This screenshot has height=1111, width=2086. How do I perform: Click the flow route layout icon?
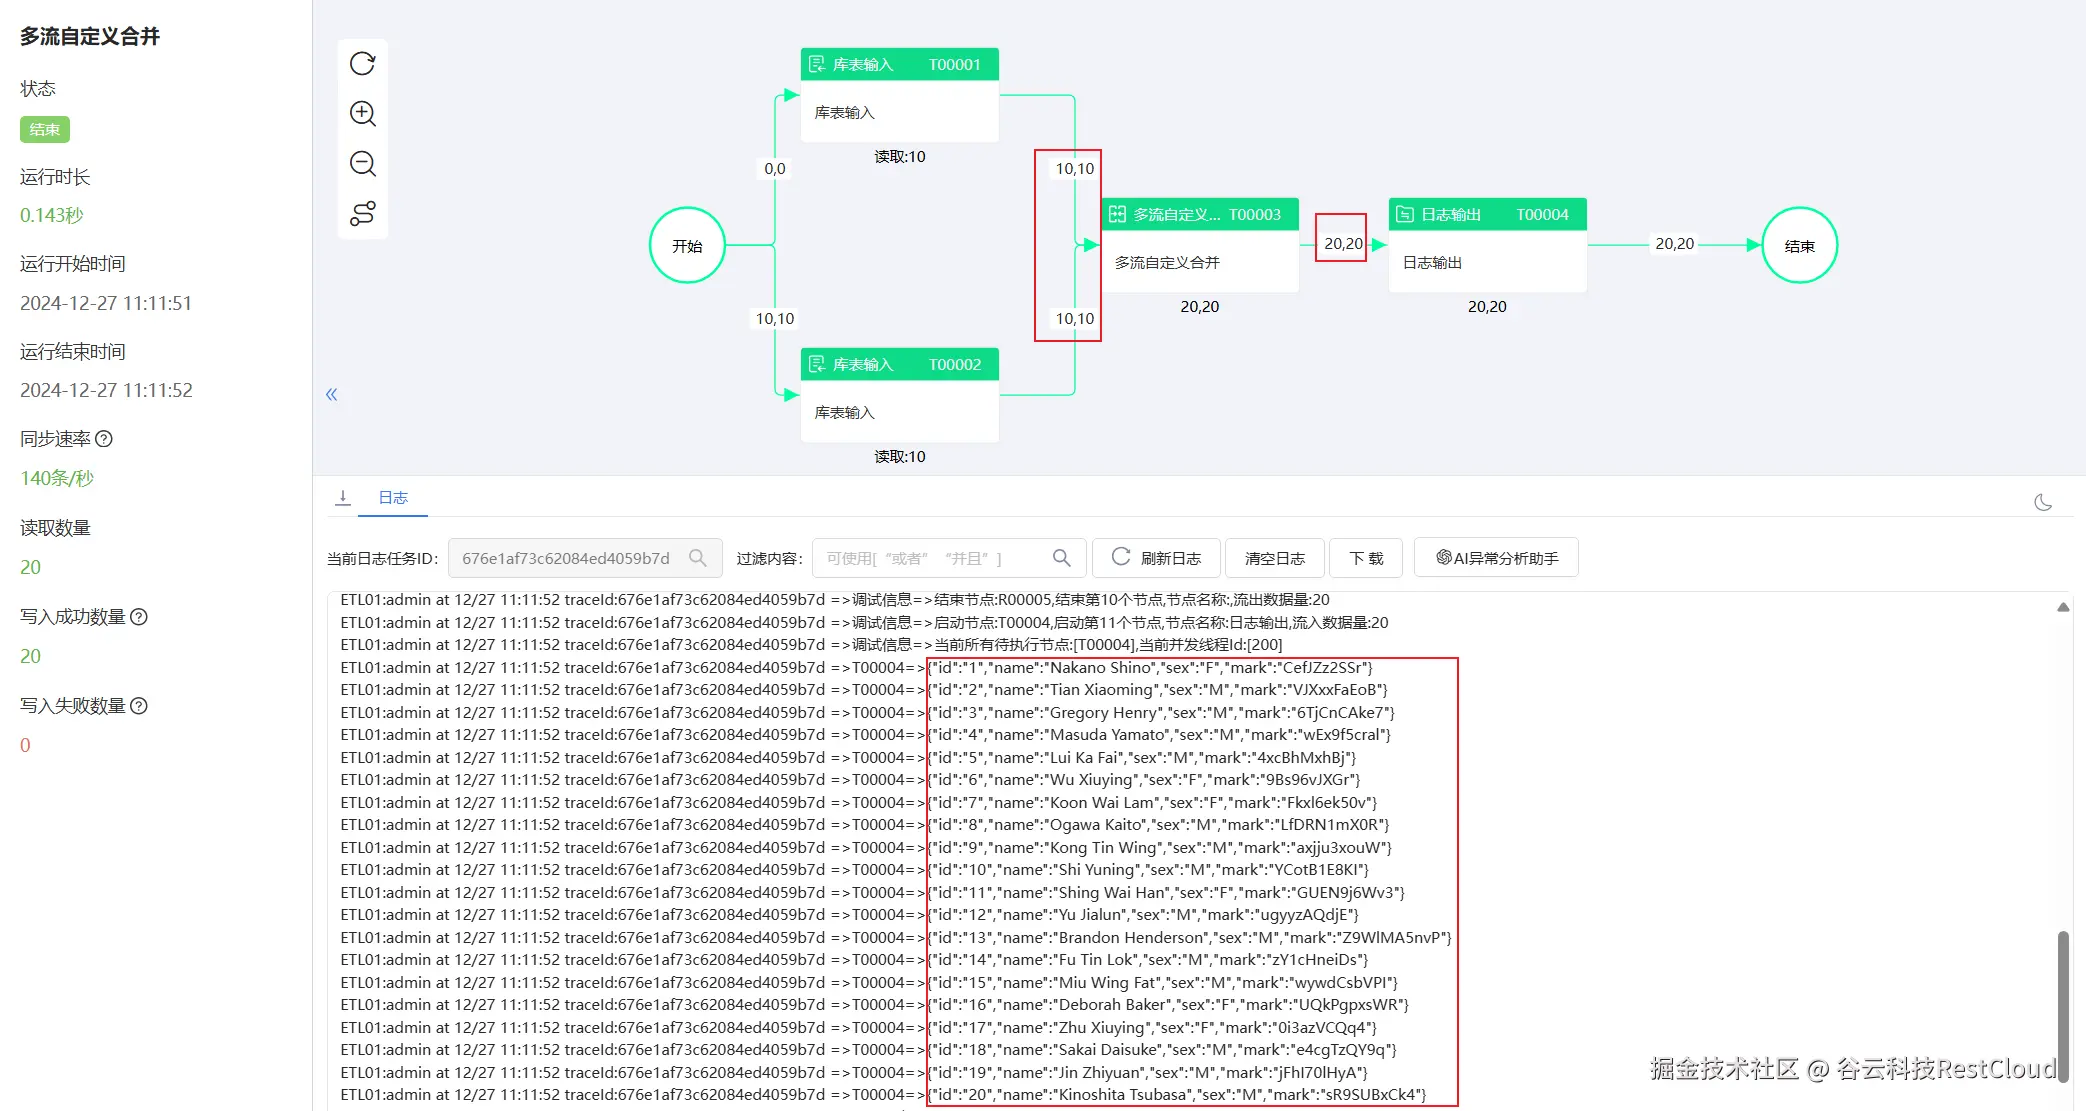(x=362, y=213)
